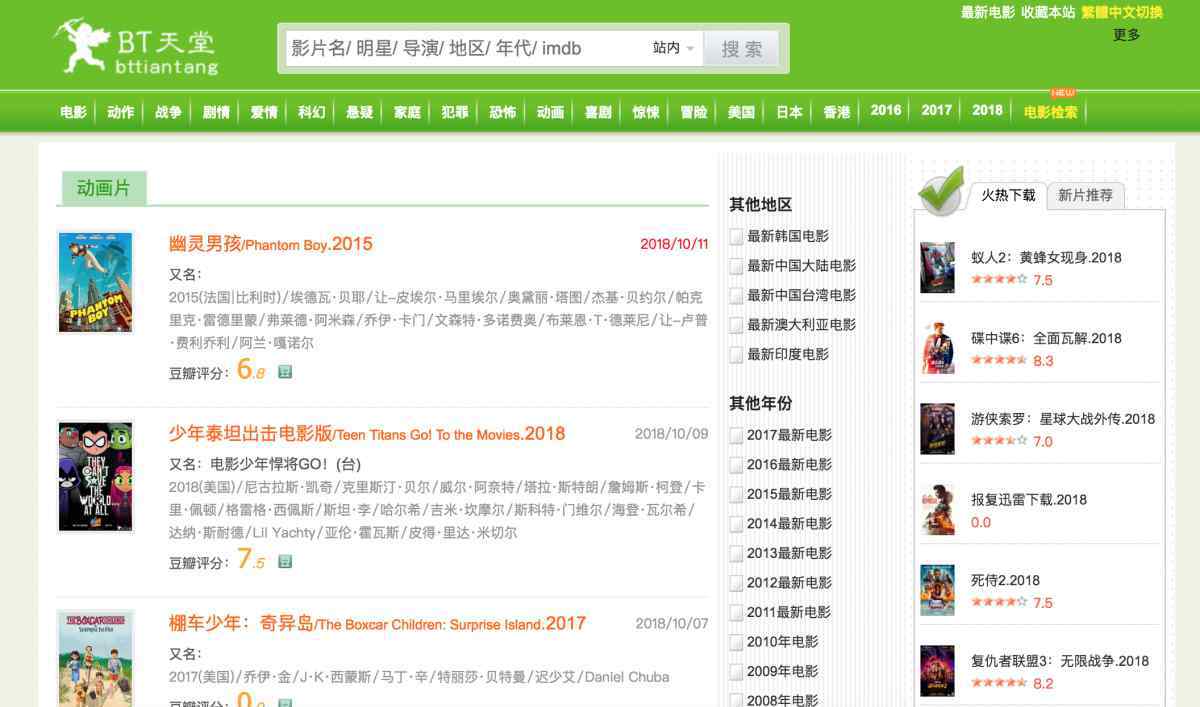The width and height of the screenshot is (1200, 707).
Task: Select the 犯罪 genre menu item
Action: pyautogui.click(x=455, y=112)
